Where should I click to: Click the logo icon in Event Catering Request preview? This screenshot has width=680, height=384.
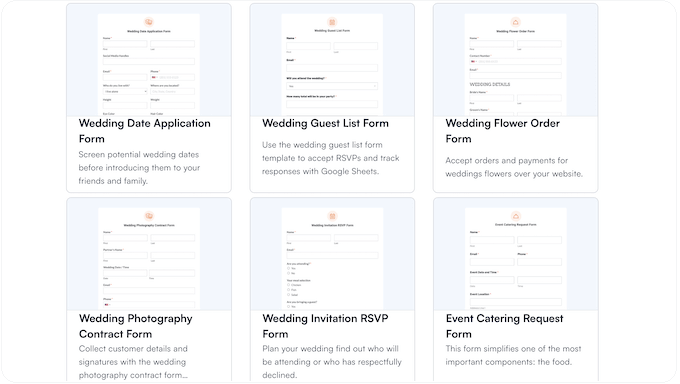(516, 216)
